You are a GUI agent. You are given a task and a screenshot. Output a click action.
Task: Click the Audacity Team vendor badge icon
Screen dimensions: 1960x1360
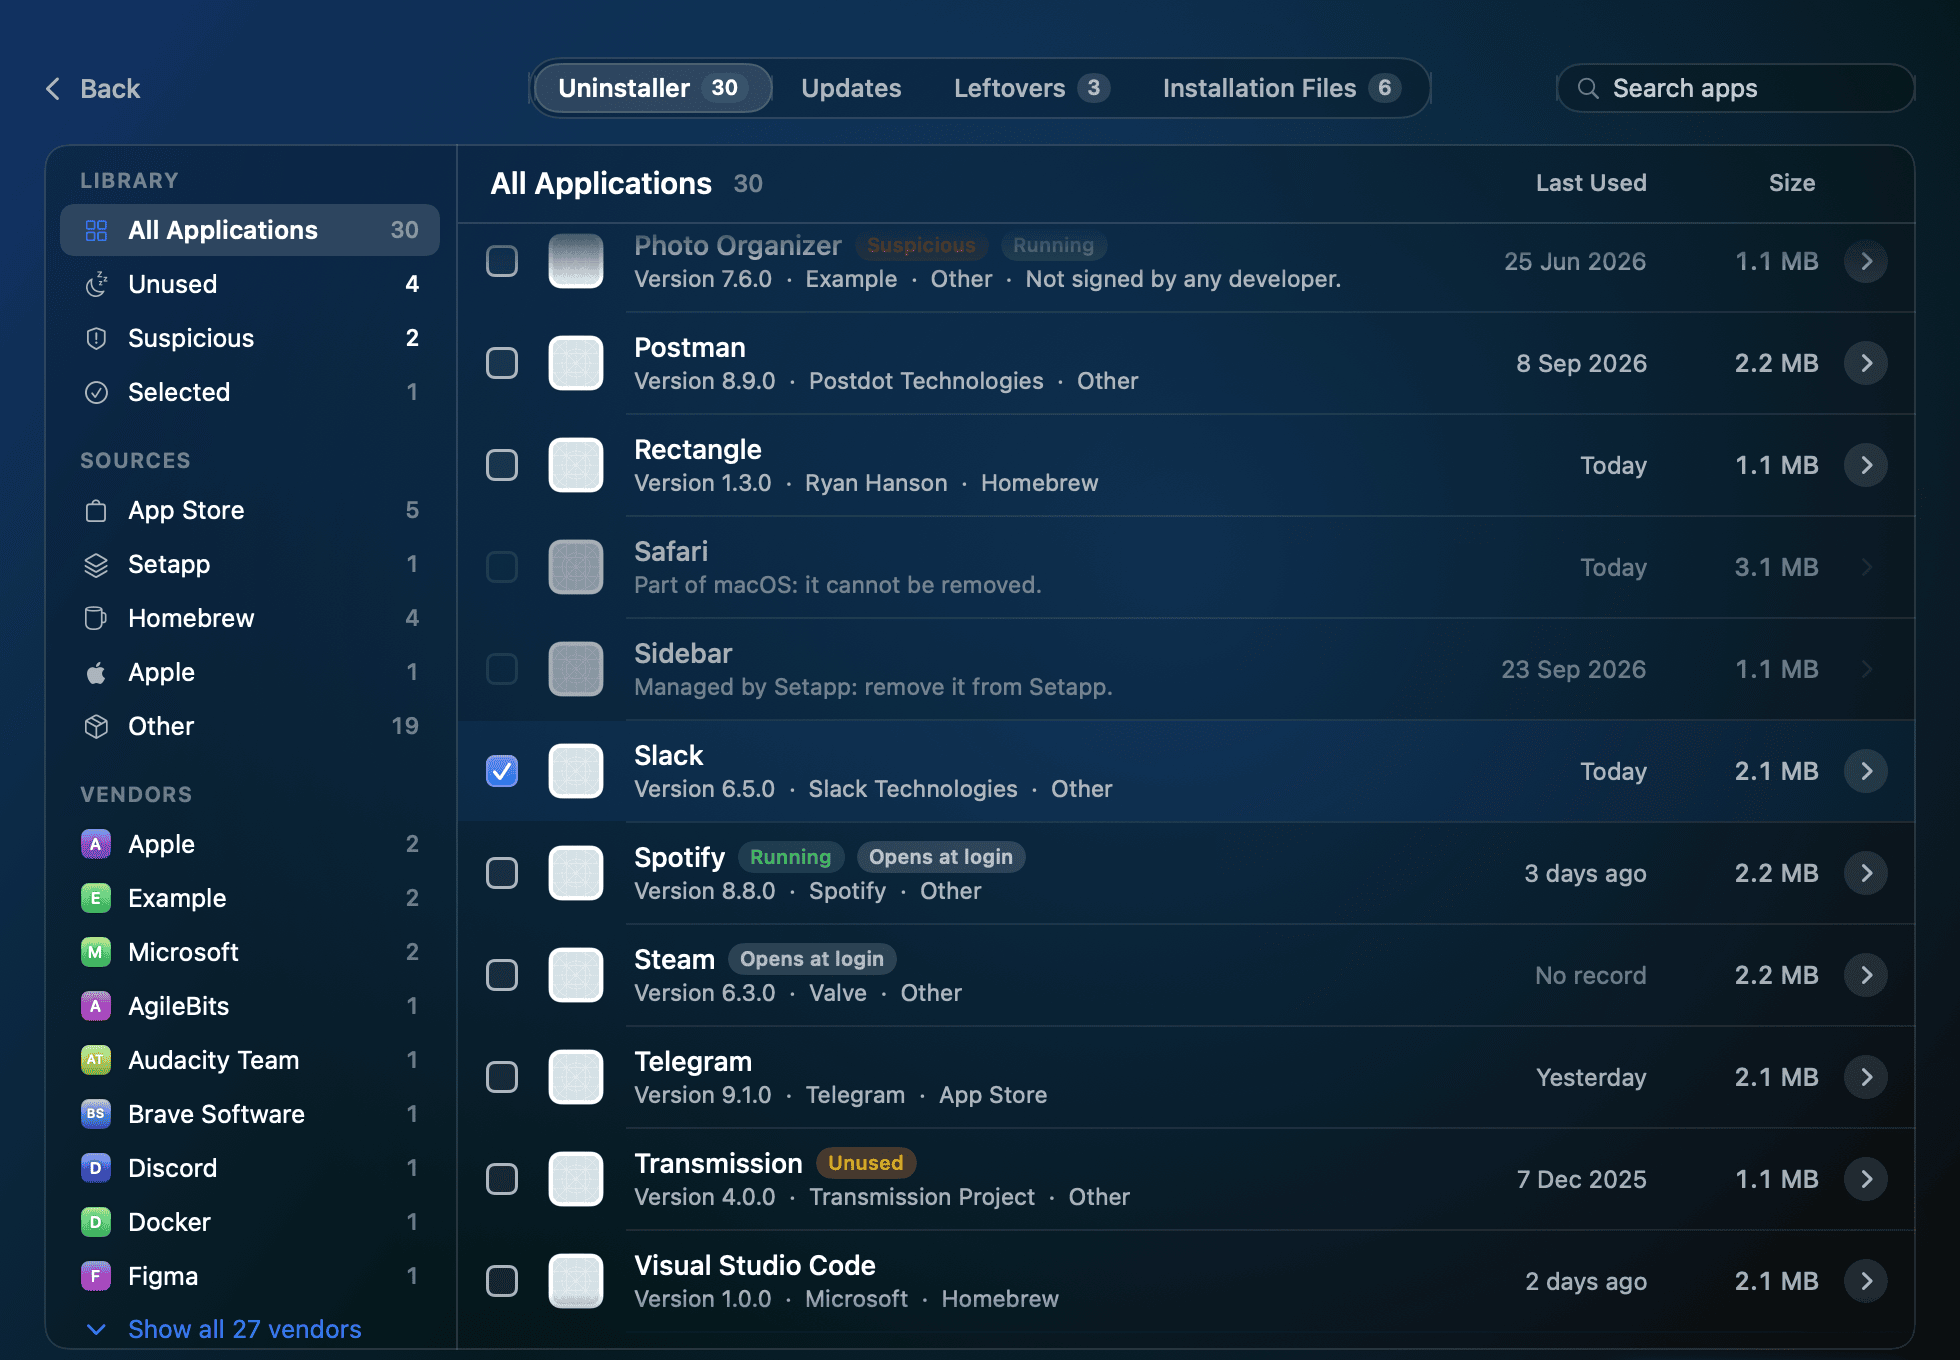(x=96, y=1061)
